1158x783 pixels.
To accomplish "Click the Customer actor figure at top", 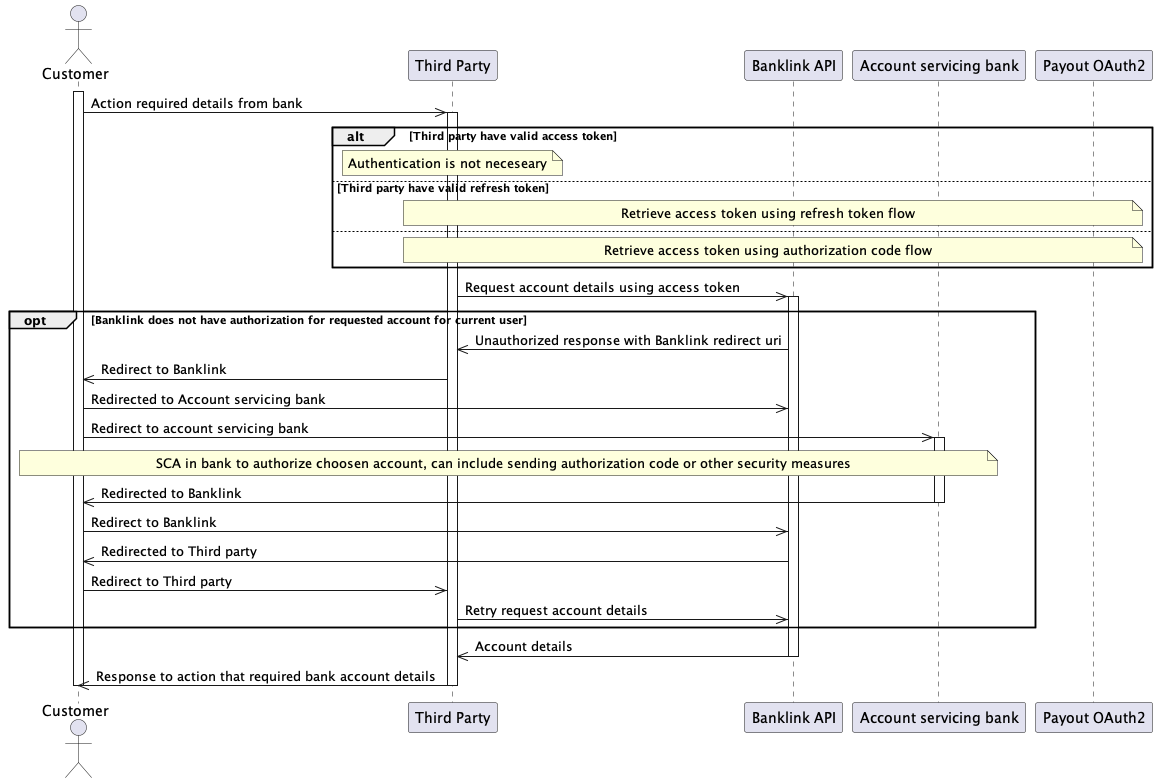I will pos(78,34).
